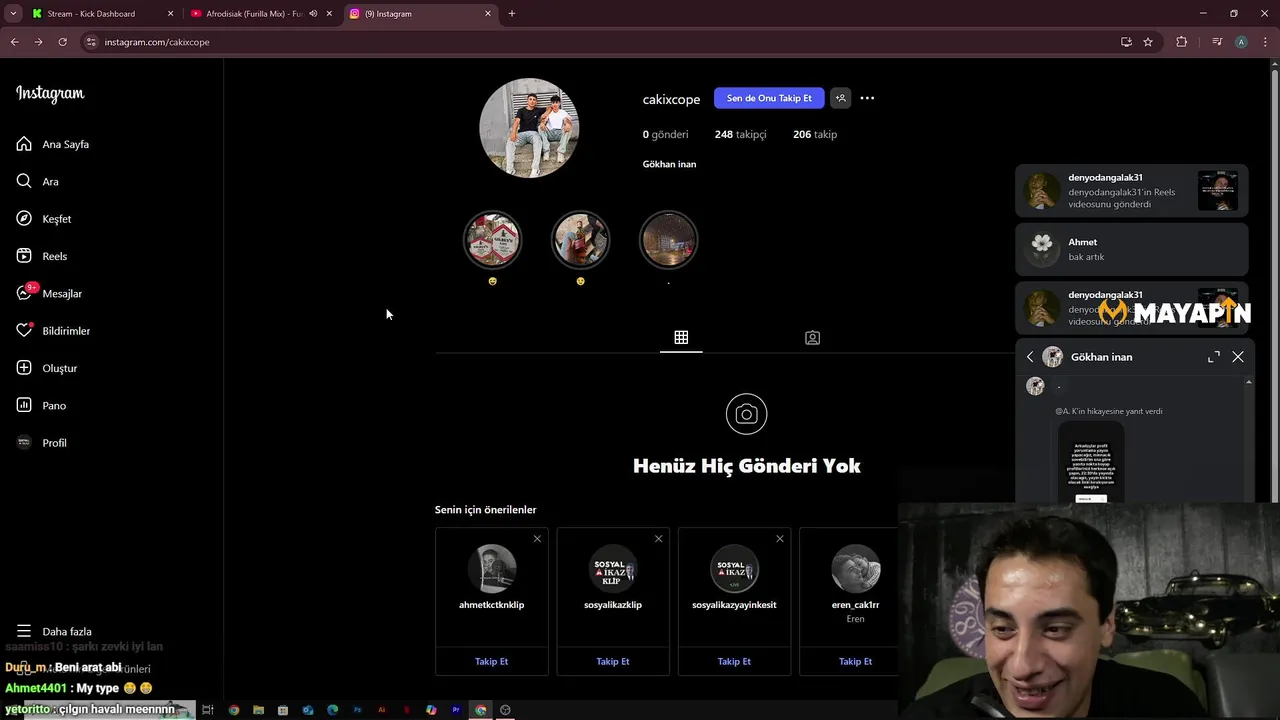Open Pano dashboard
Image resolution: width=1280 pixels, height=720 pixels.
[41, 405]
